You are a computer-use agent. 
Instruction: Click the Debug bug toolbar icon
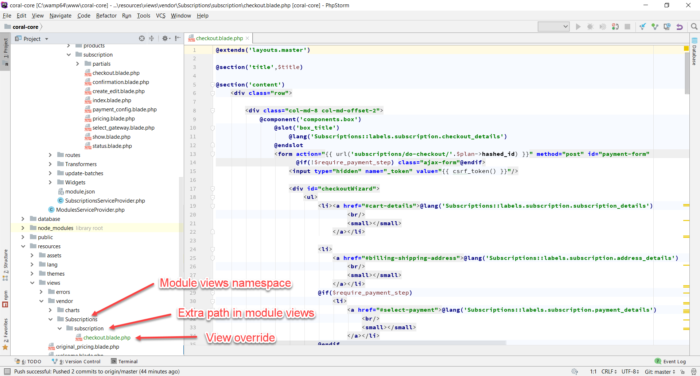click(590, 27)
